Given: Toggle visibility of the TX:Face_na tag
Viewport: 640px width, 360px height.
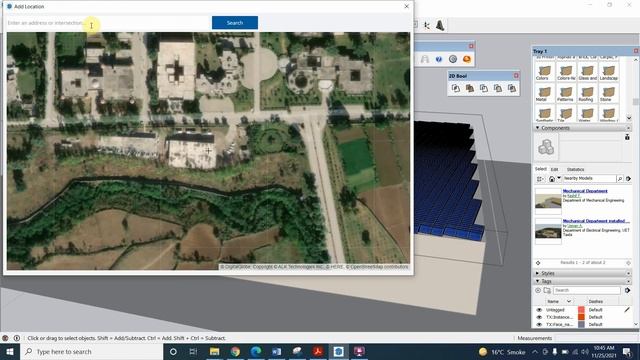Looking at the screenshot, I should [539, 324].
